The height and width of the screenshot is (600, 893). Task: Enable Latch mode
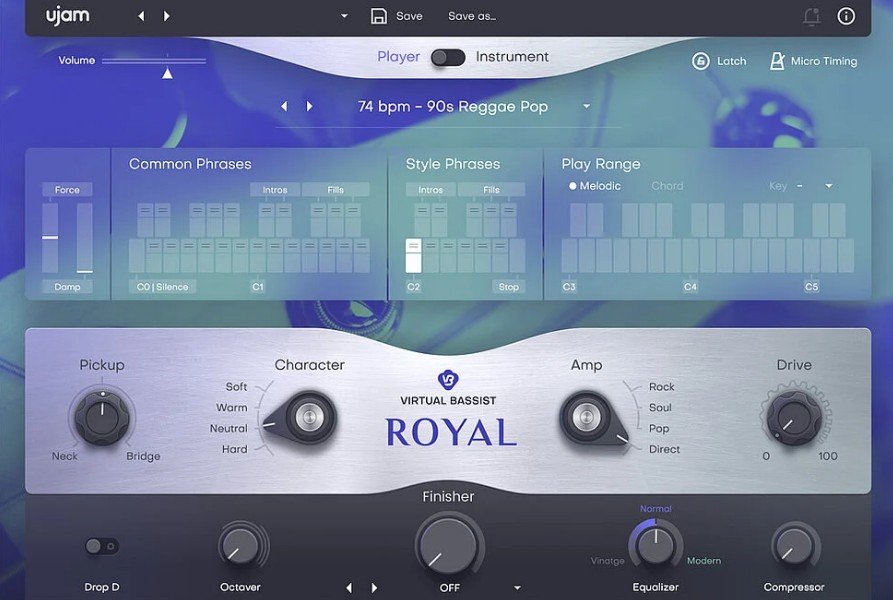pyautogui.click(x=719, y=61)
